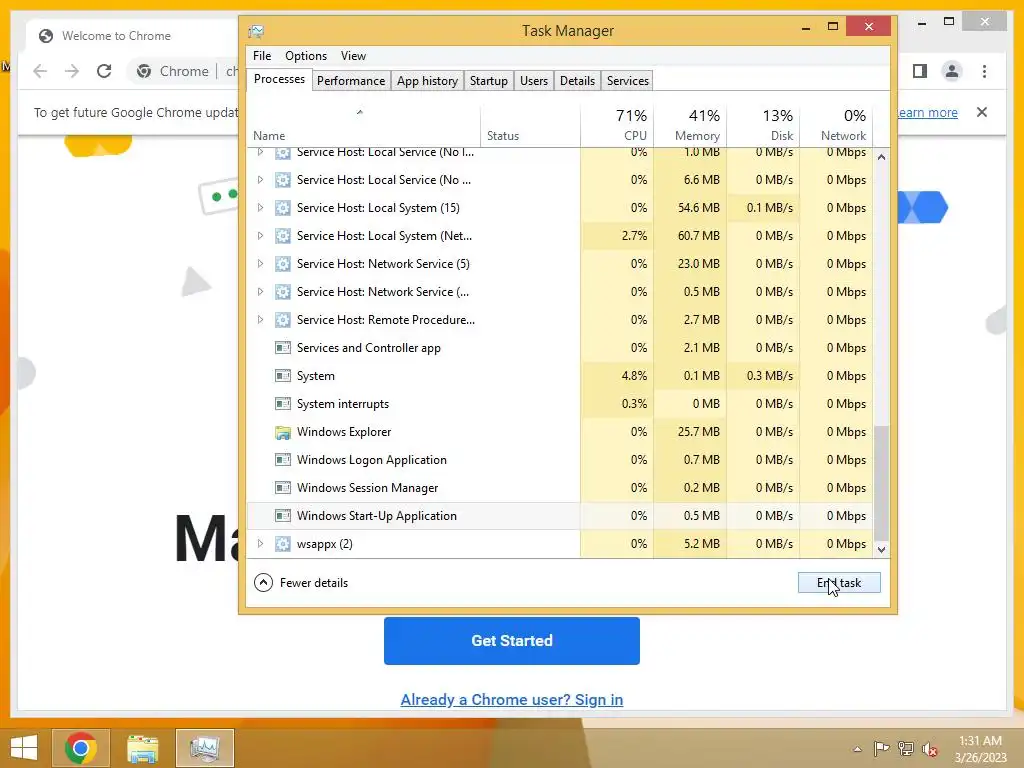Click the Fewer details collapse arrow icon
The width and height of the screenshot is (1024, 768).
click(x=263, y=583)
